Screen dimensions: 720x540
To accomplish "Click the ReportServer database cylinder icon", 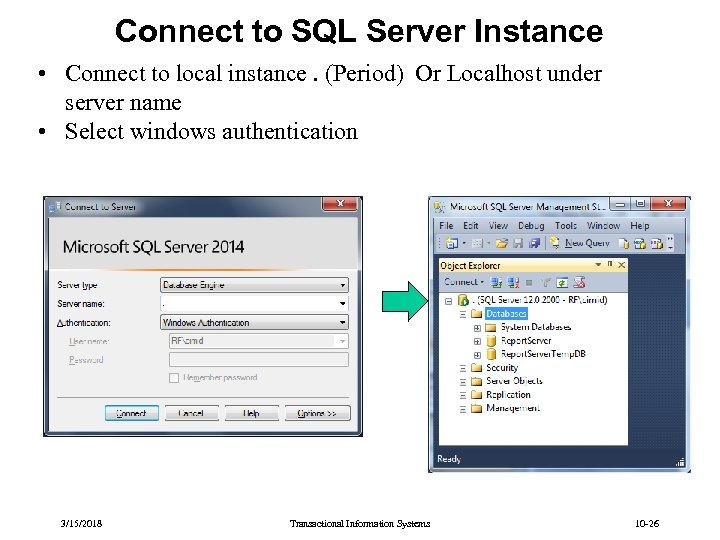I will click(x=491, y=341).
